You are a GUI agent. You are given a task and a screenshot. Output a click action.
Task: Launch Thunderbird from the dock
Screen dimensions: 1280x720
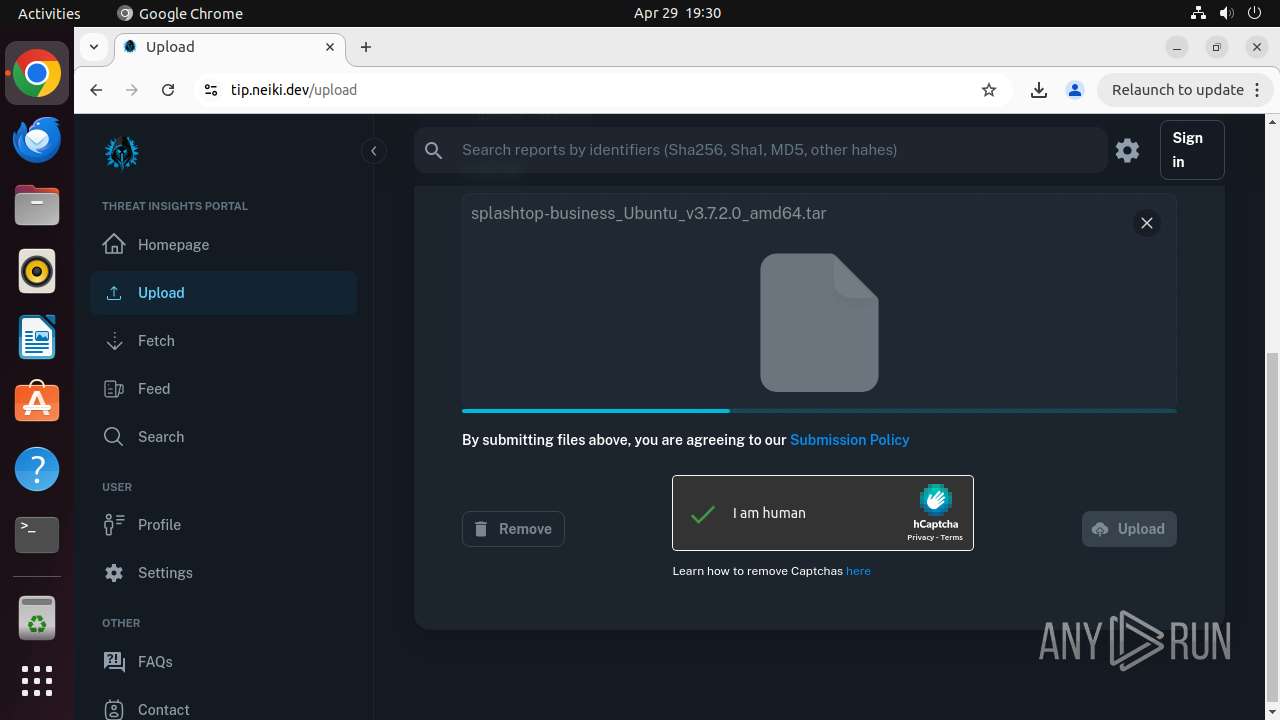[37, 140]
